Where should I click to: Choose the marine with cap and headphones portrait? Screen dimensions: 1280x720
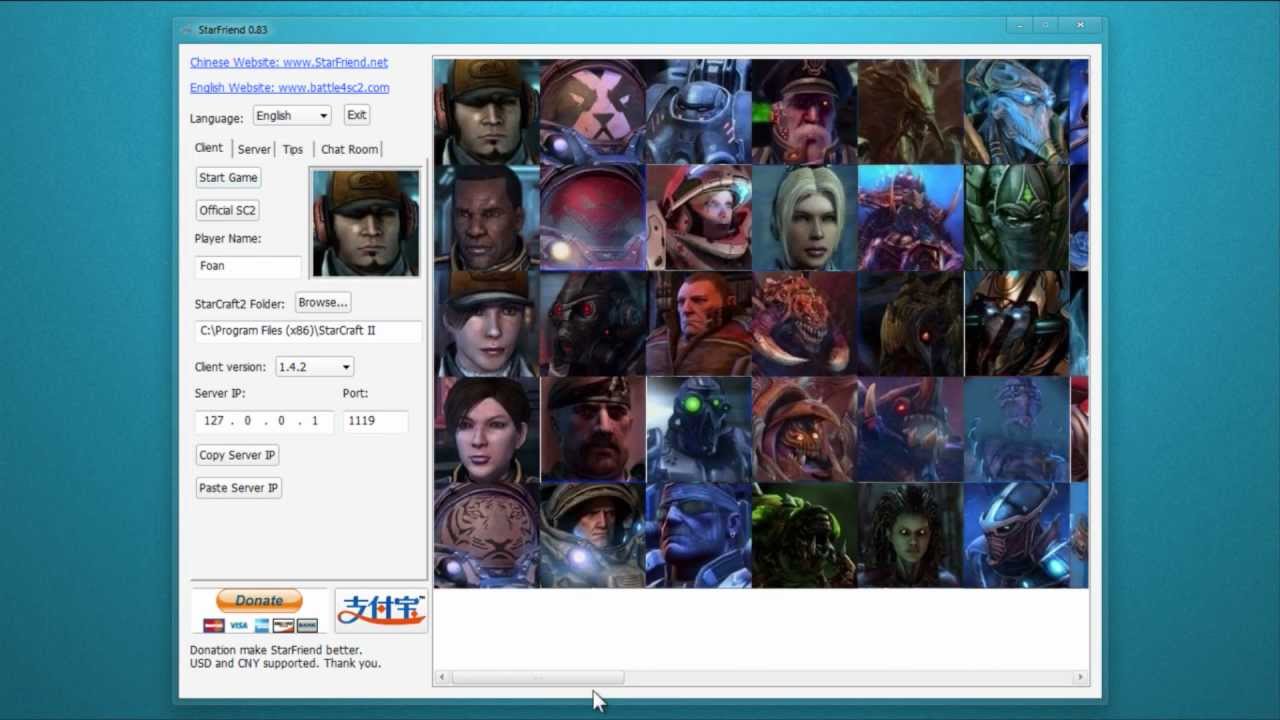pos(486,111)
